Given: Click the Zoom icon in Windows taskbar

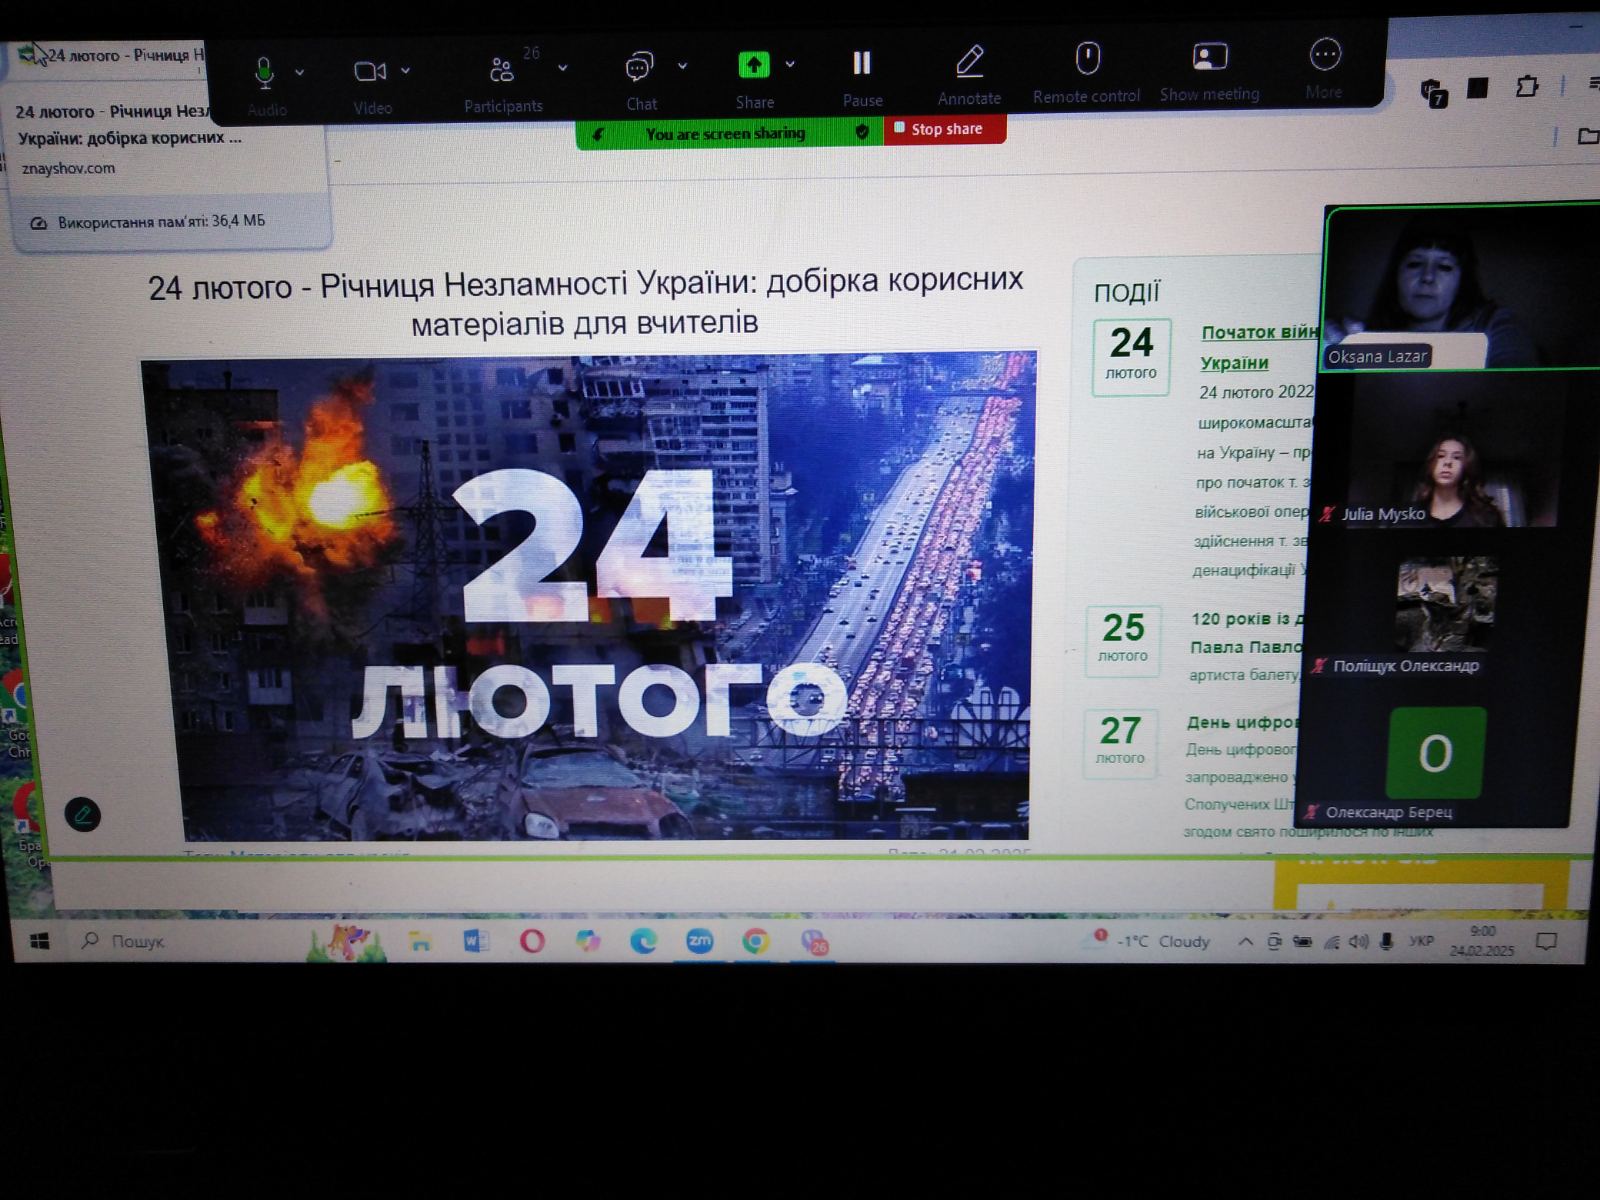Looking at the screenshot, I should click(699, 941).
